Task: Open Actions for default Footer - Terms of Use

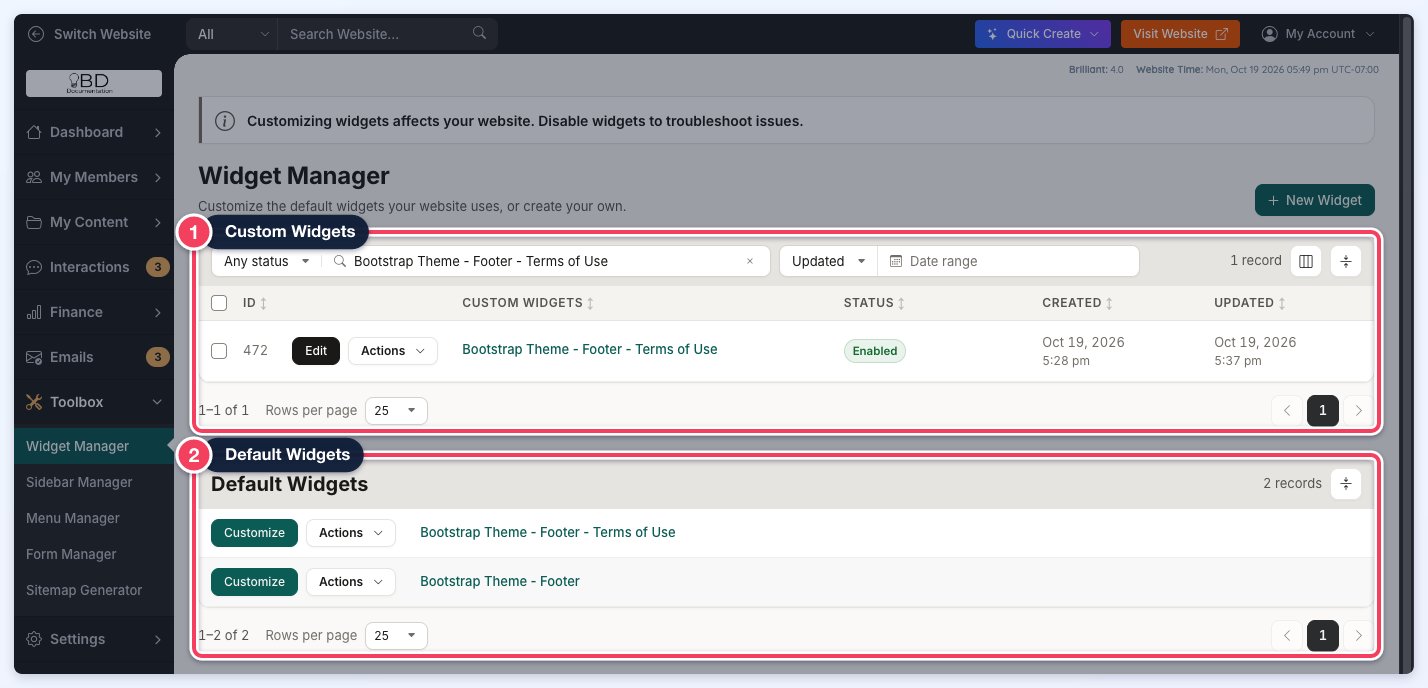Action: tap(351, 533)
